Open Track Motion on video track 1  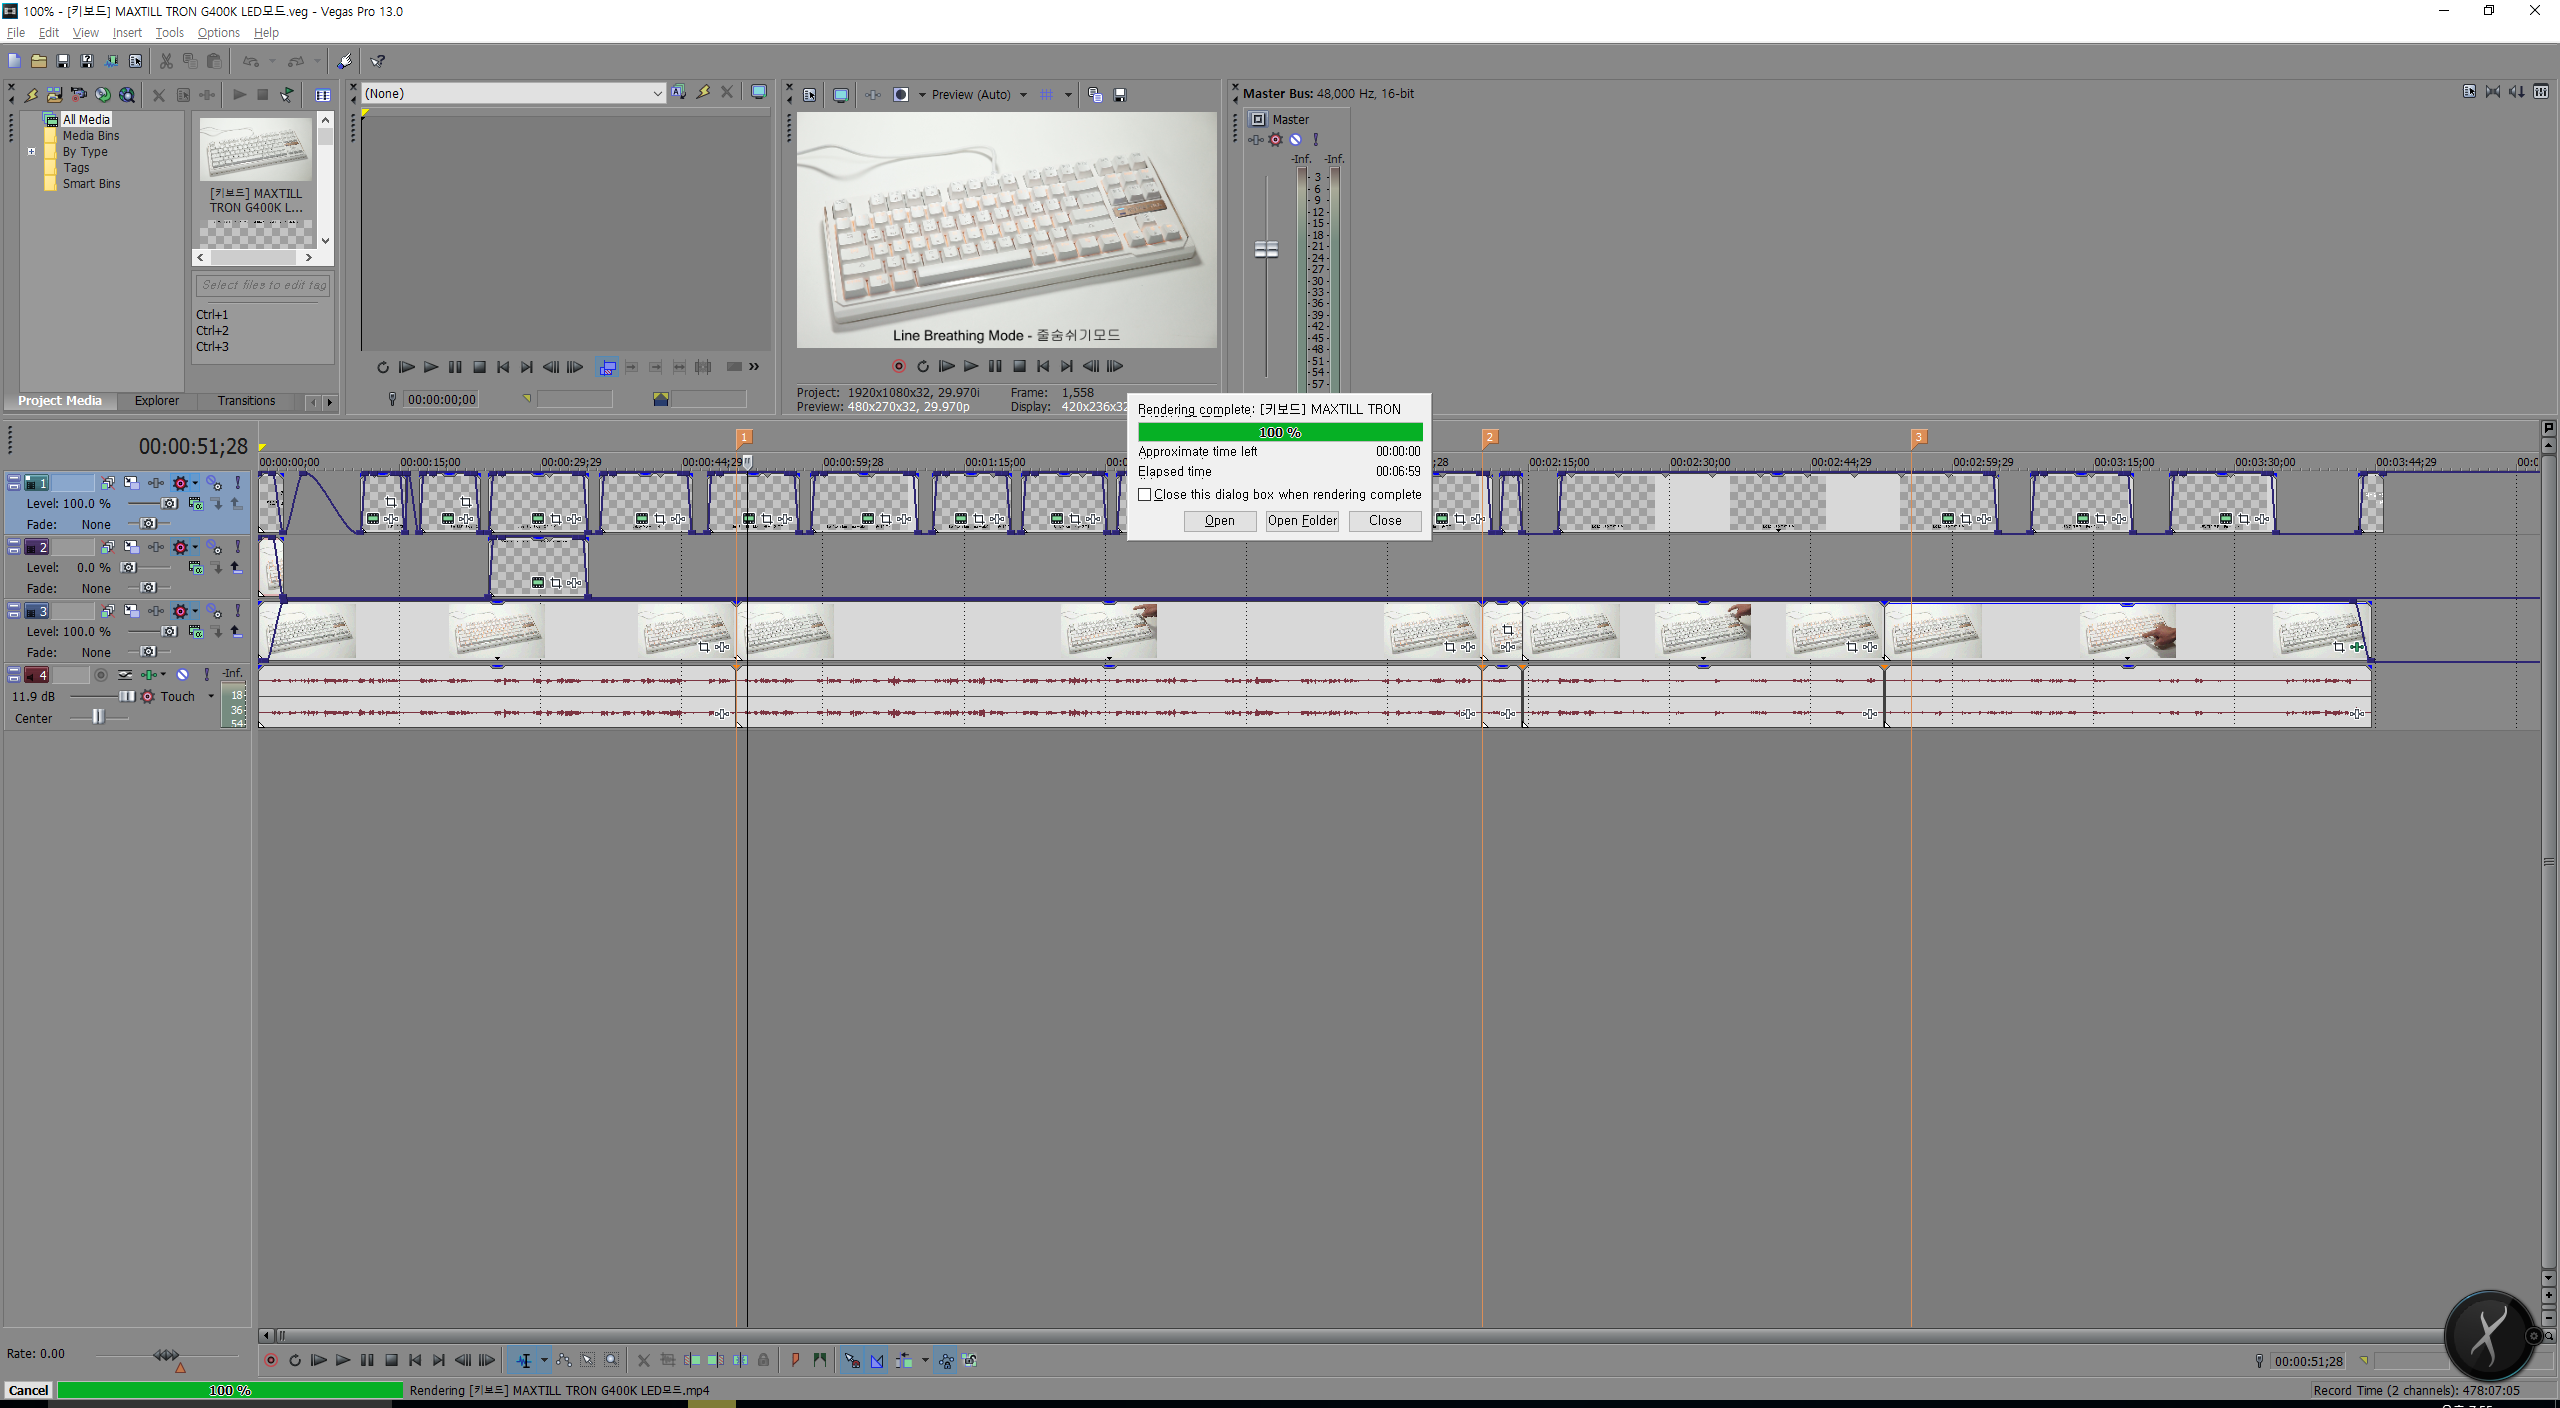131,483
